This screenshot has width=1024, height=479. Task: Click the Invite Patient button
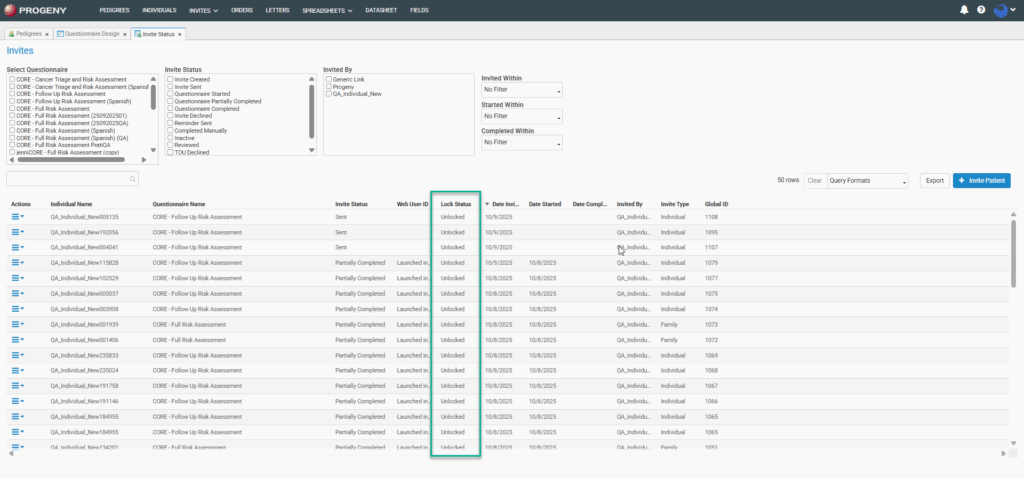click(981, 181)
